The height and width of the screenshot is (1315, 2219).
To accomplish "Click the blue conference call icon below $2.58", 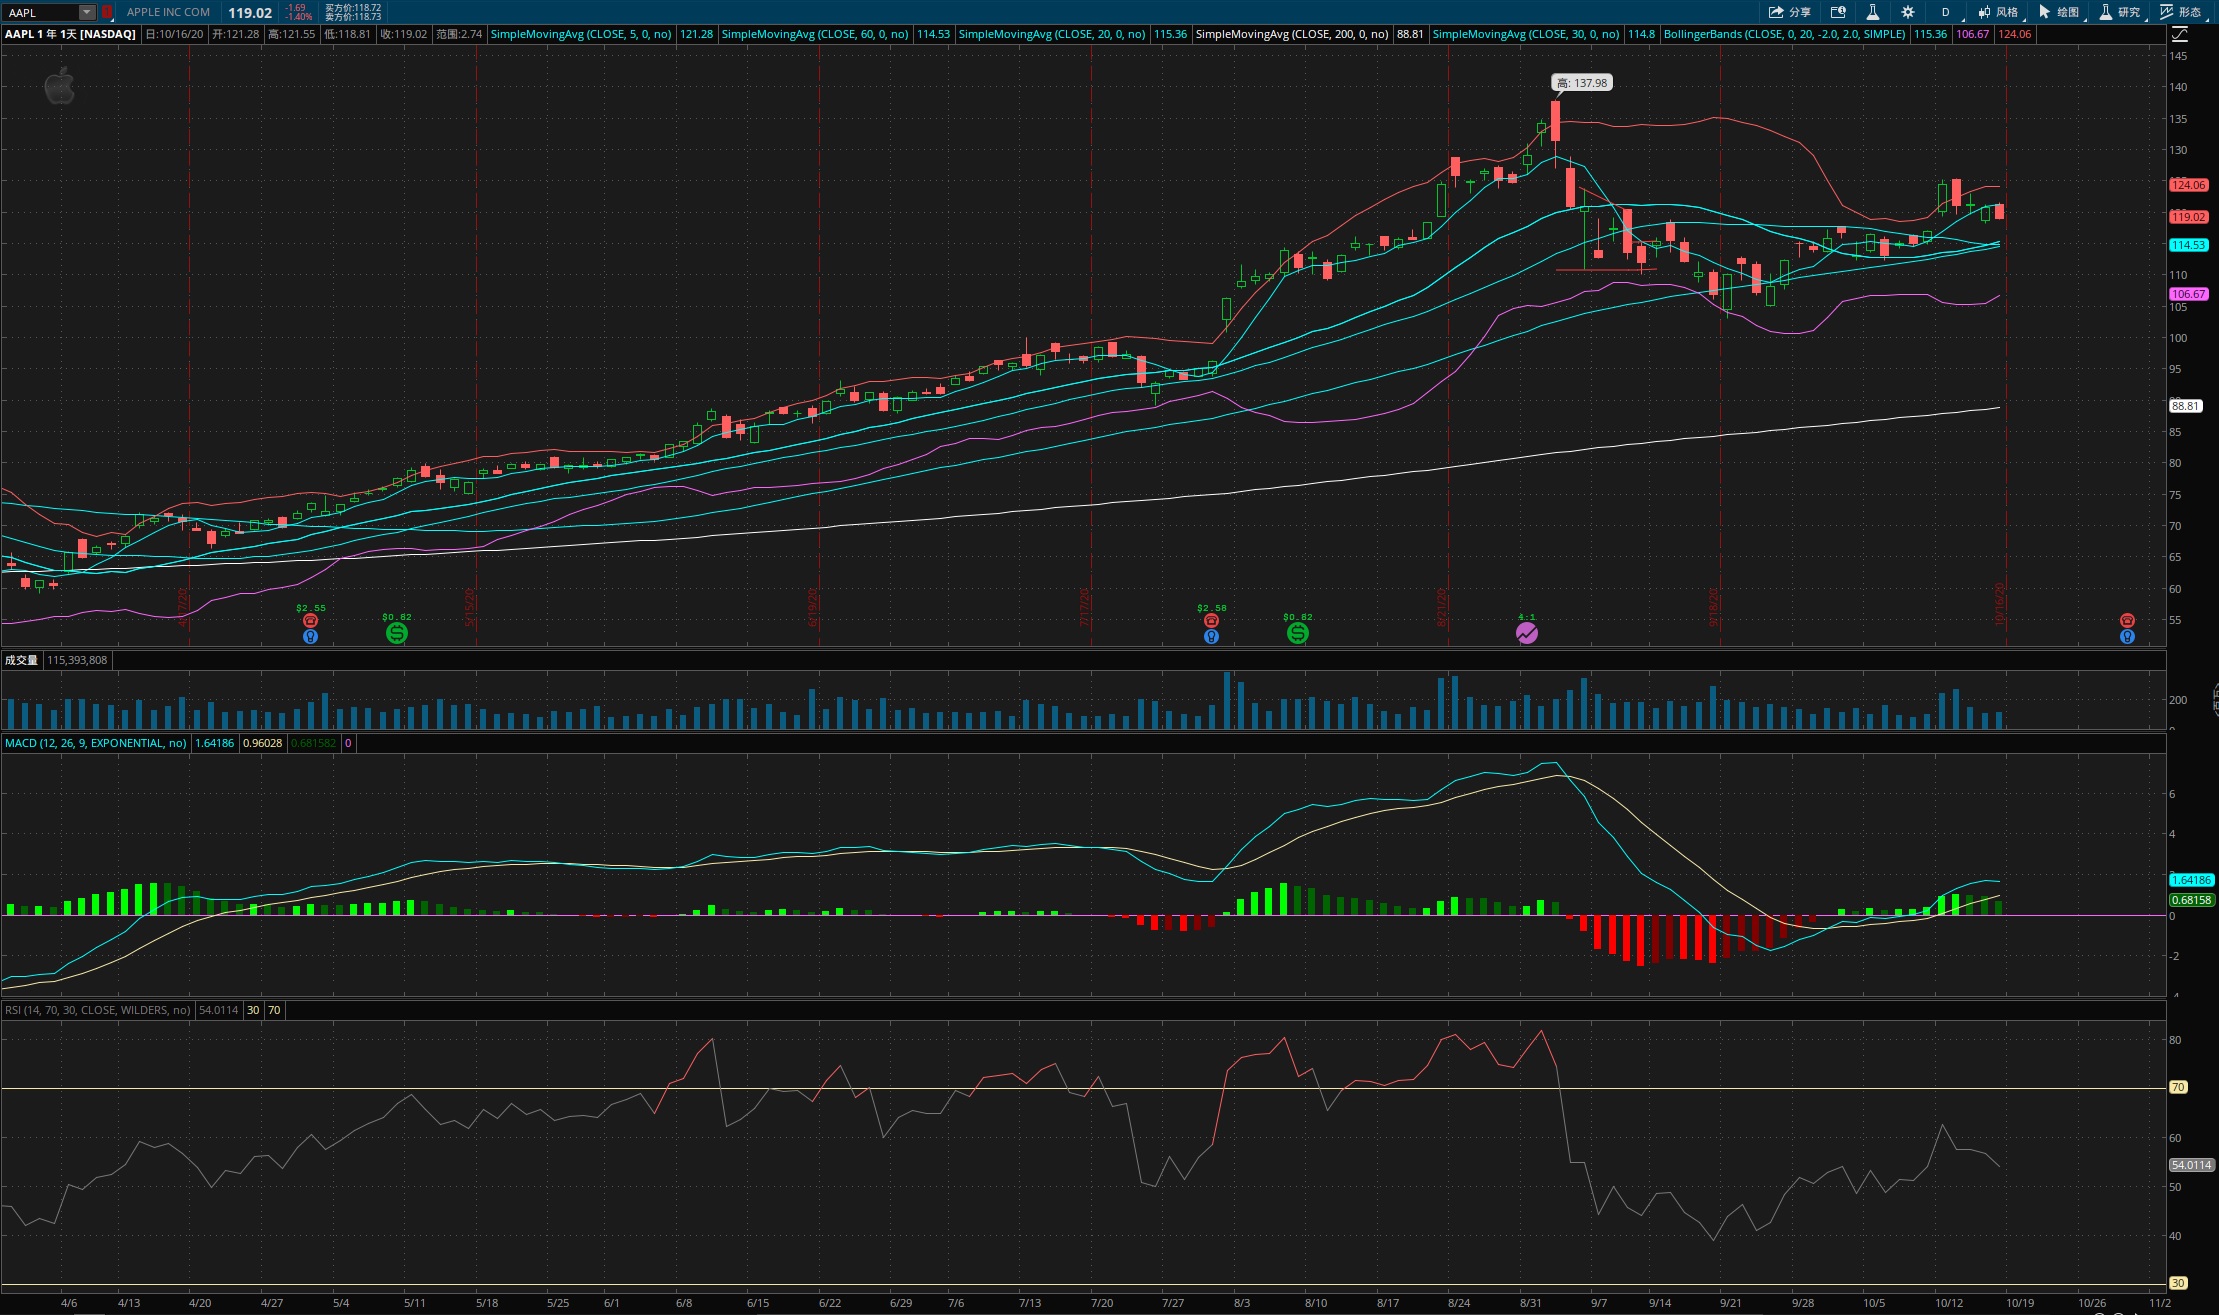I will [1211, 636].
